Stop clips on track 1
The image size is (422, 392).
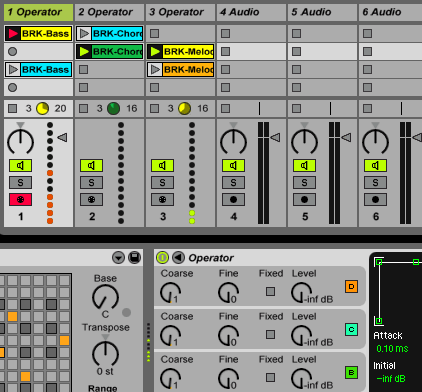pyautogui.click(x=13, y=108)
